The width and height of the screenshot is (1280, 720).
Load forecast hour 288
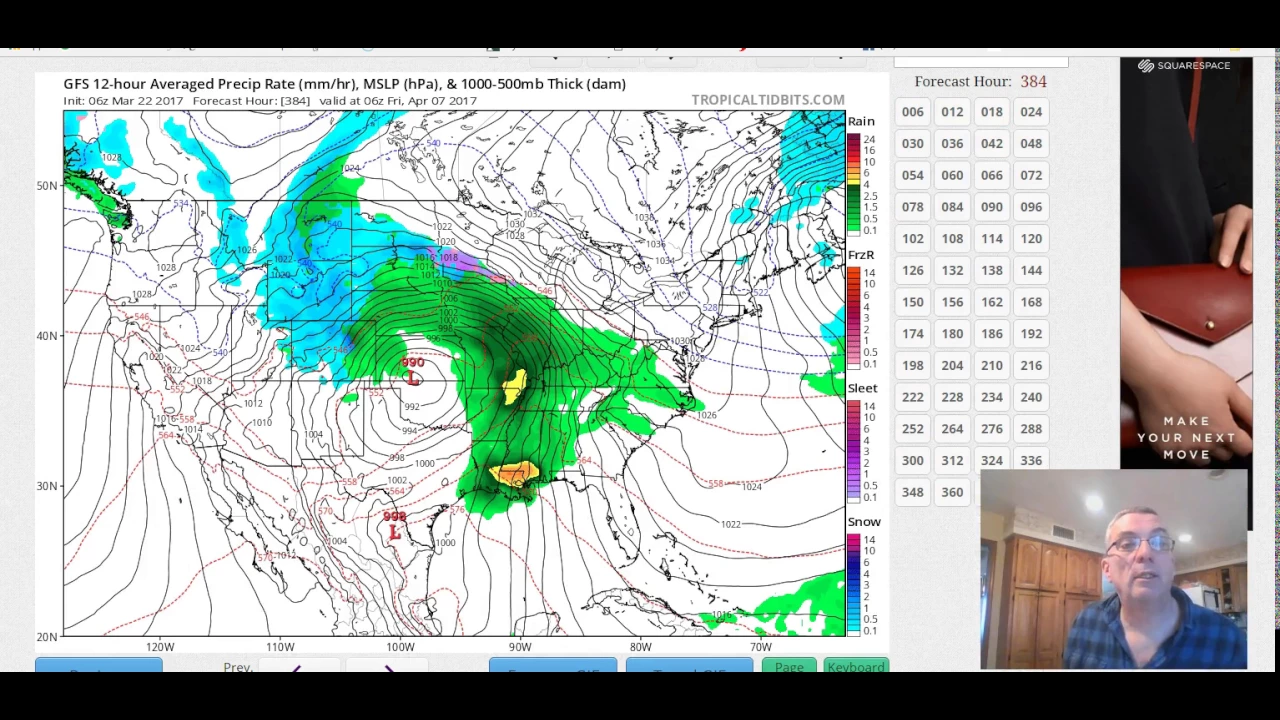tap(1031, 429)
